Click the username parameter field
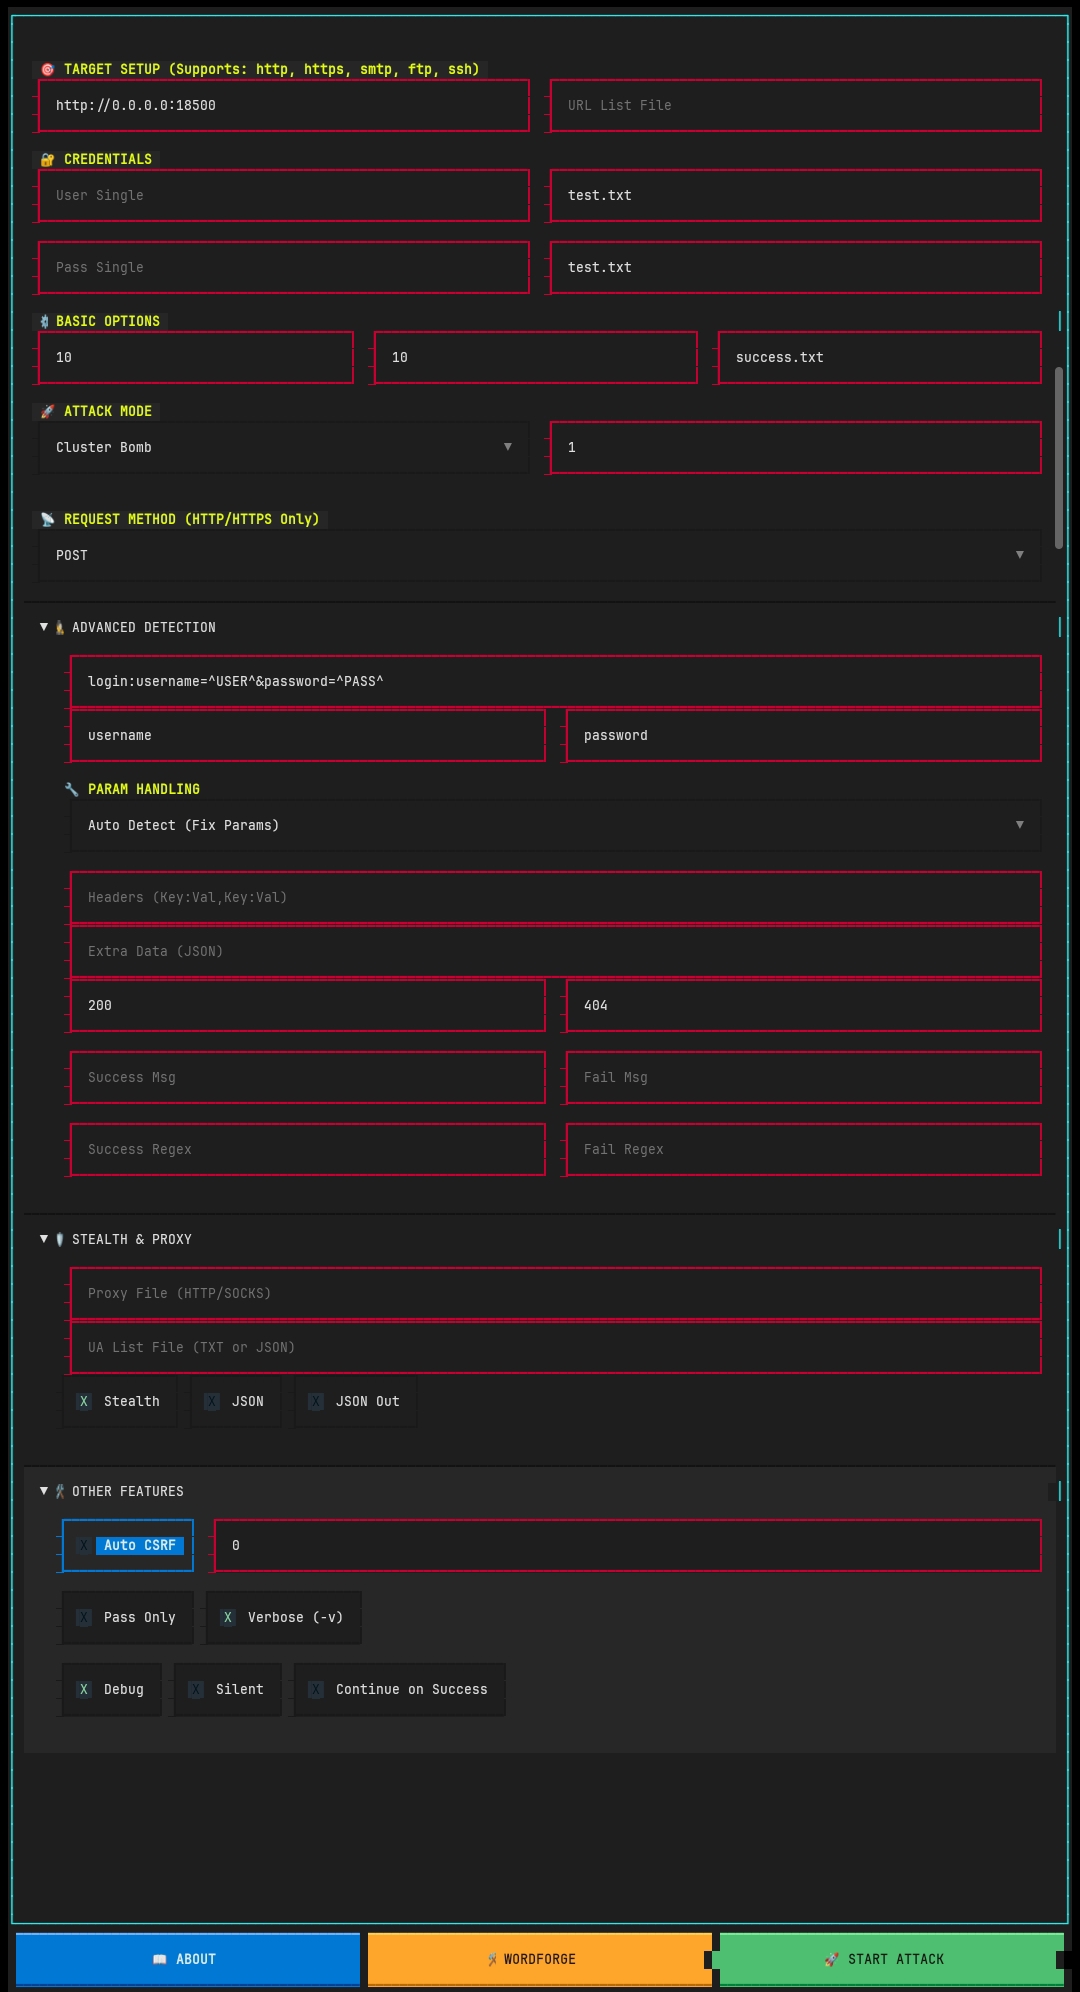 click(308, 735)
